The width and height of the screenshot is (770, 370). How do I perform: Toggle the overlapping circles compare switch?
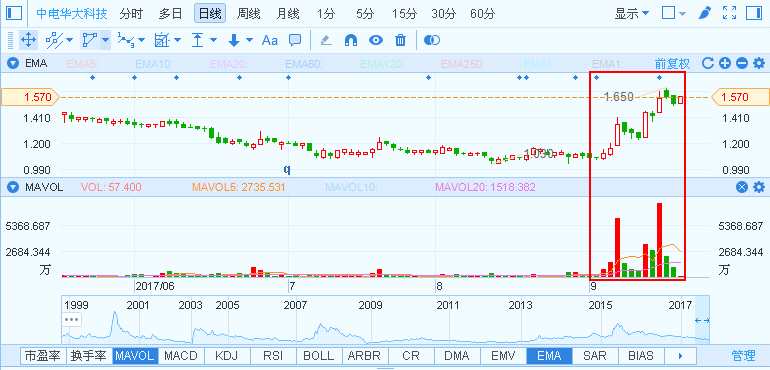[x=432, y=40]
